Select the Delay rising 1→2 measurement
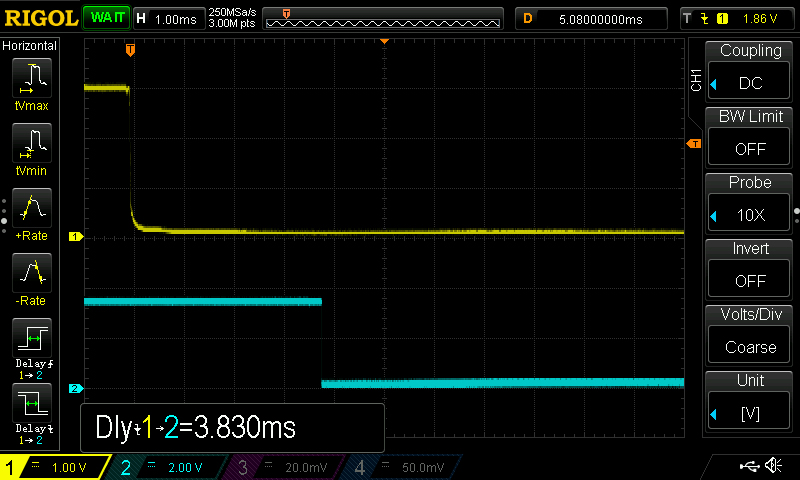 pos(32,338)
